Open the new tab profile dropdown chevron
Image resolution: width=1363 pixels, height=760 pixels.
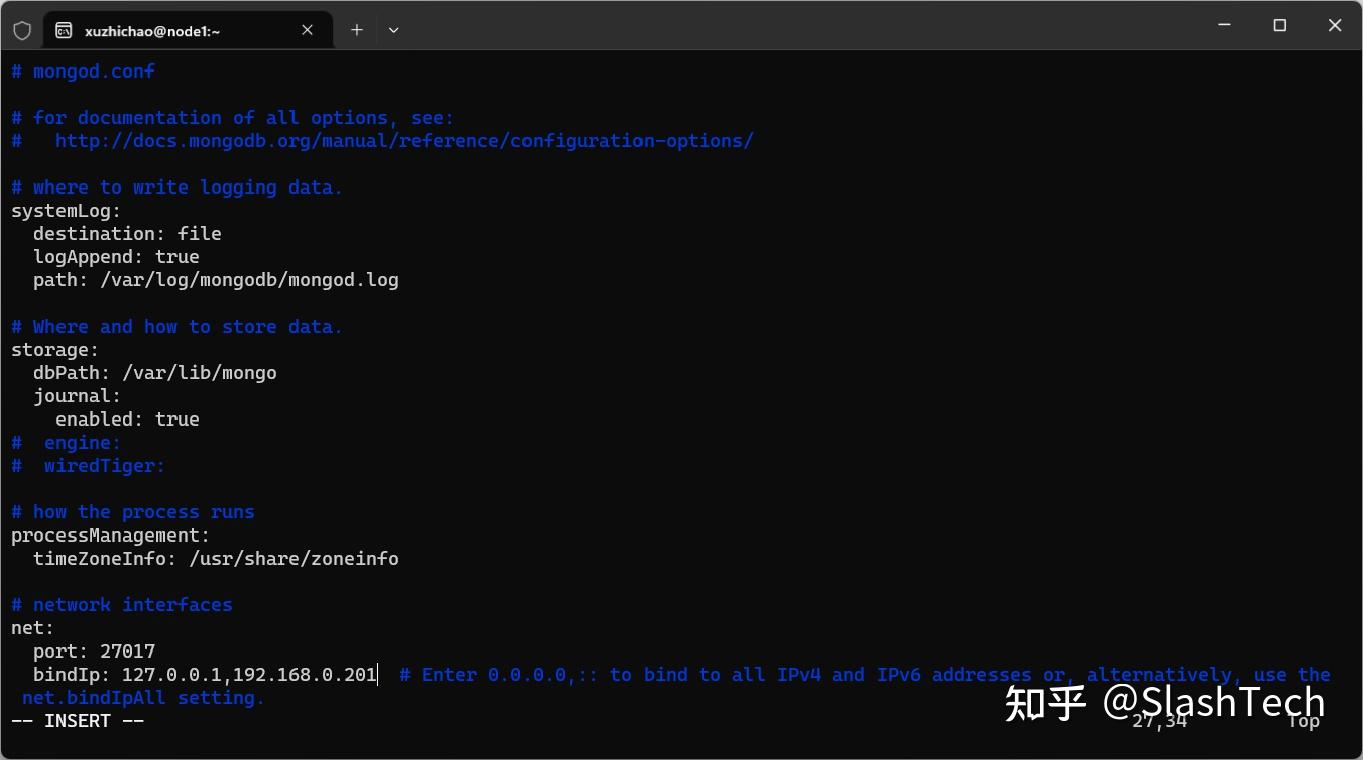392,30
